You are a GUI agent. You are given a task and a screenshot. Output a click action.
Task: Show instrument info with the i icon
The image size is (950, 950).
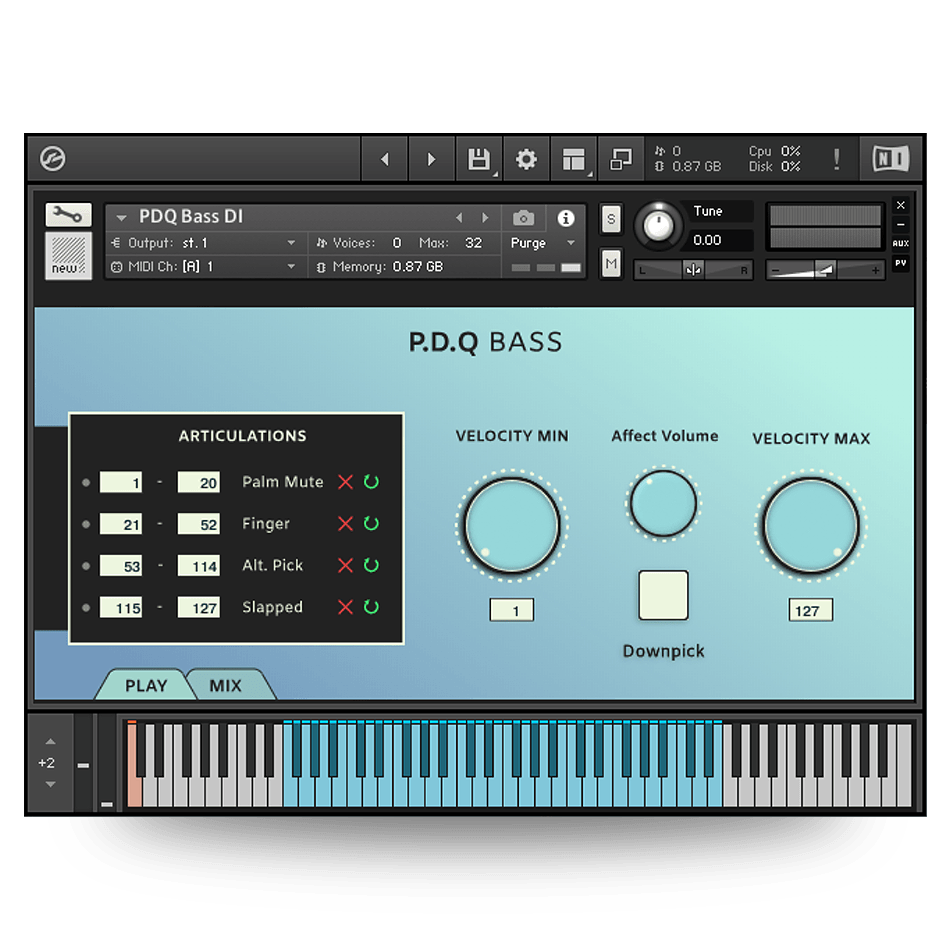click(x=566, y=218)
